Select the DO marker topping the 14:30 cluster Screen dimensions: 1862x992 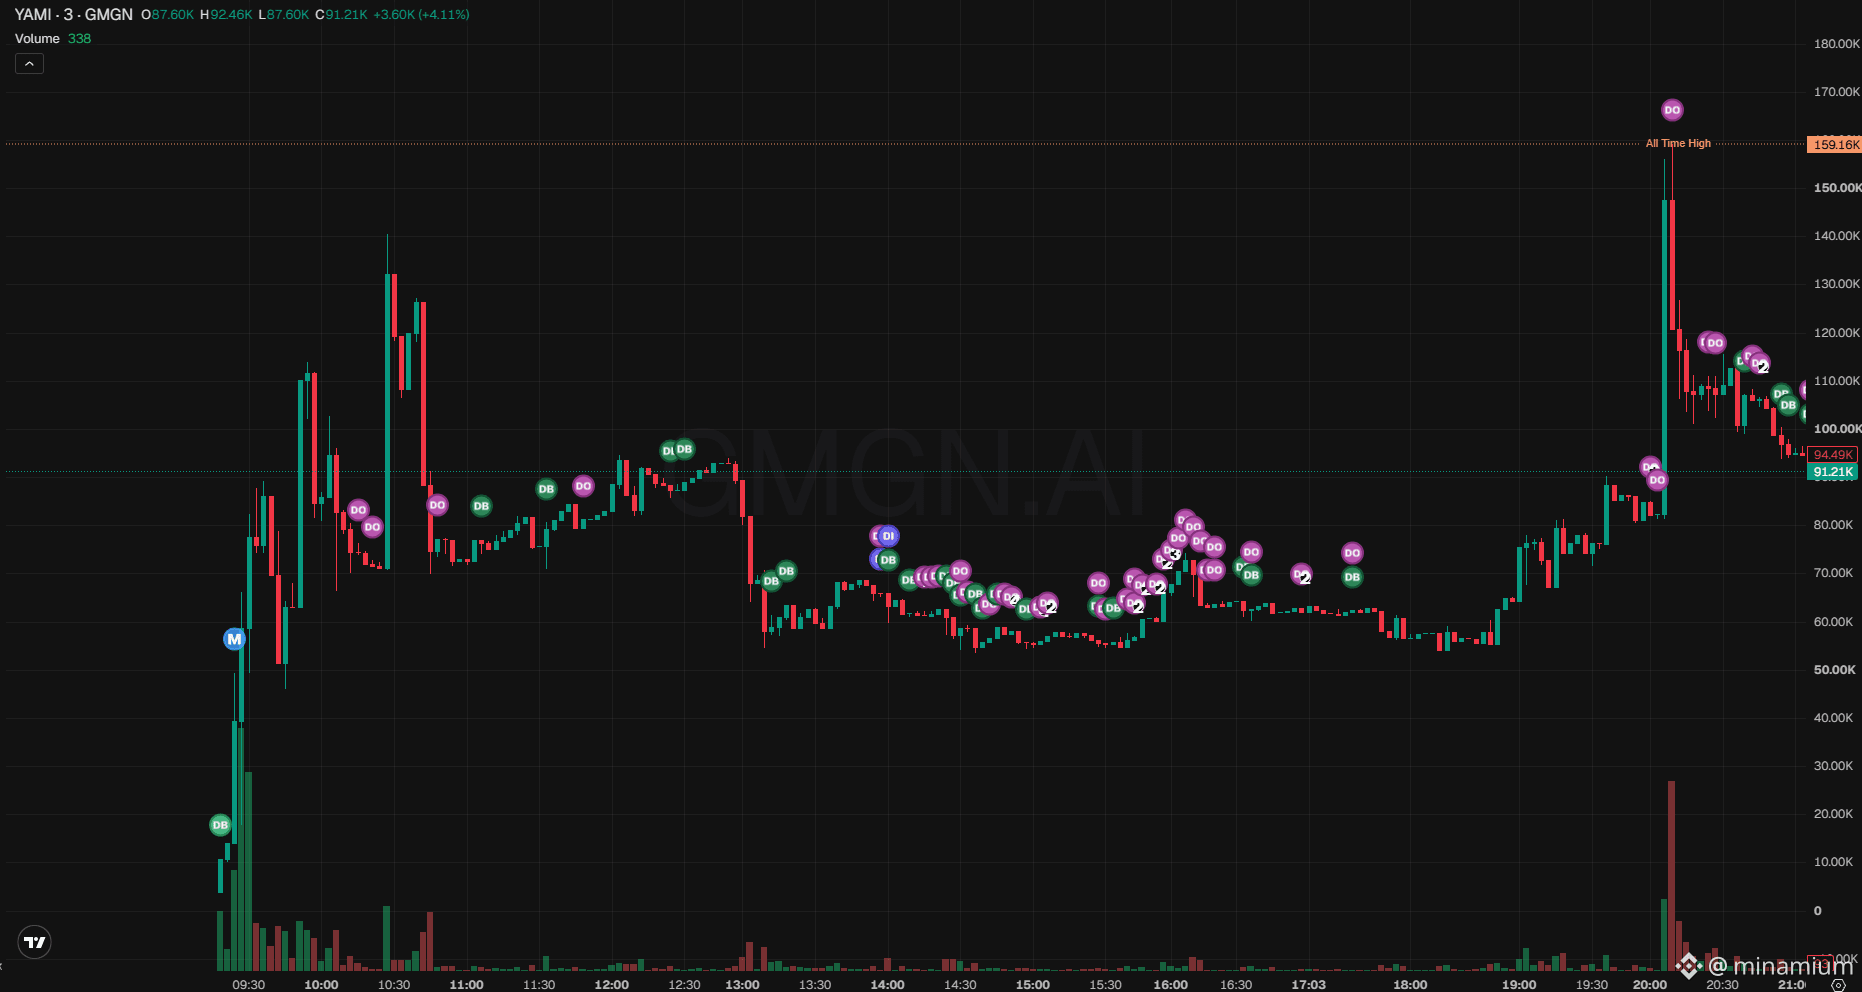(x=960, y=571)
